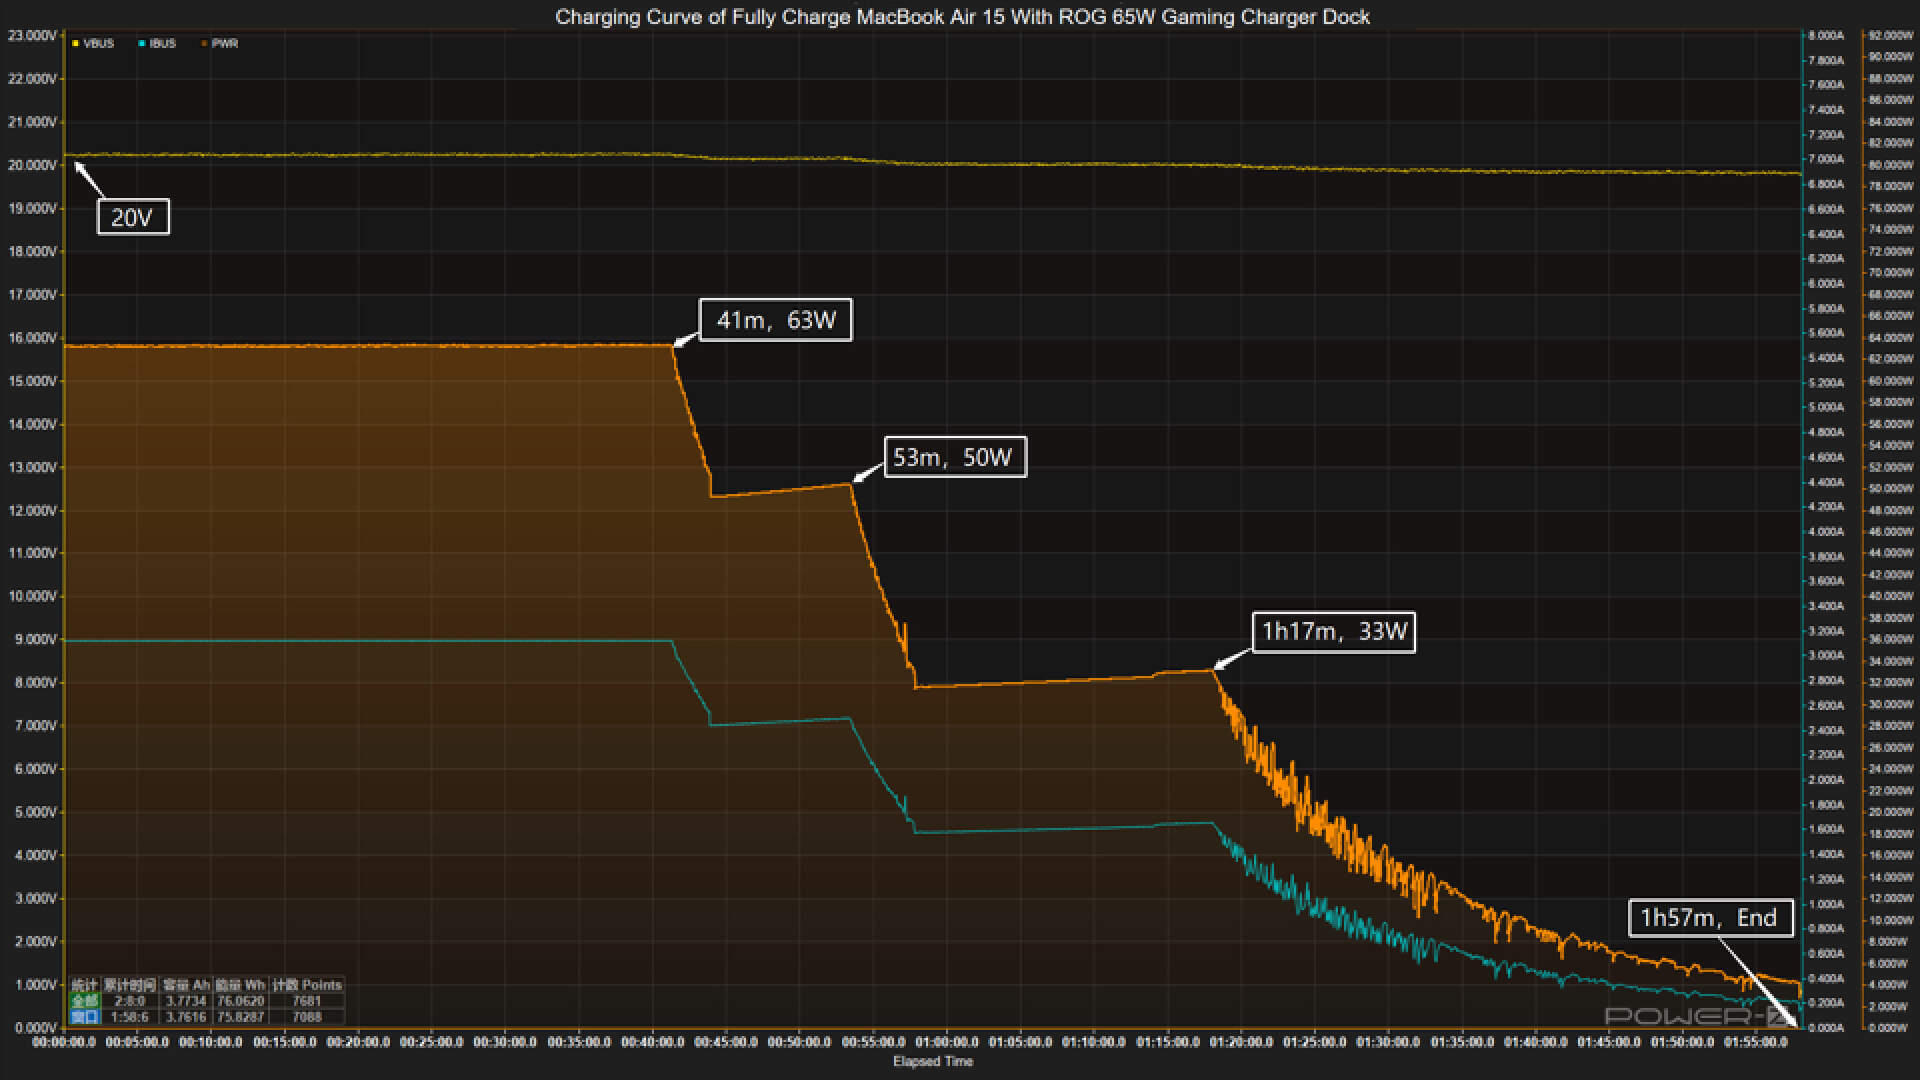
Task: Click the chart title about MacBook Air 15
Action: 962,17
